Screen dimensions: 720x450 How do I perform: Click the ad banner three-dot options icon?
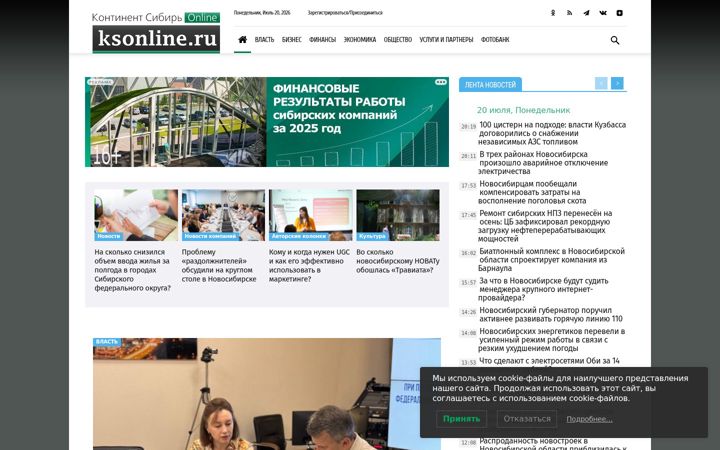441,82
